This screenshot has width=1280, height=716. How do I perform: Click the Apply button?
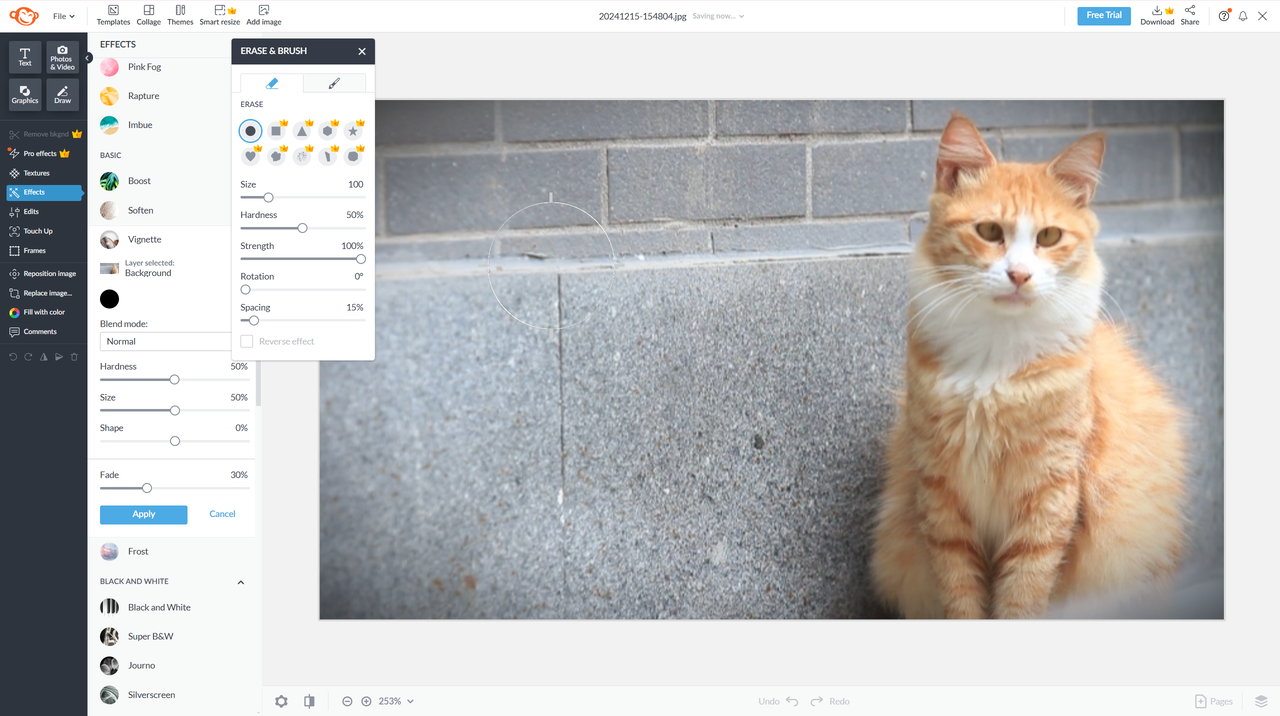coord(144,514)
